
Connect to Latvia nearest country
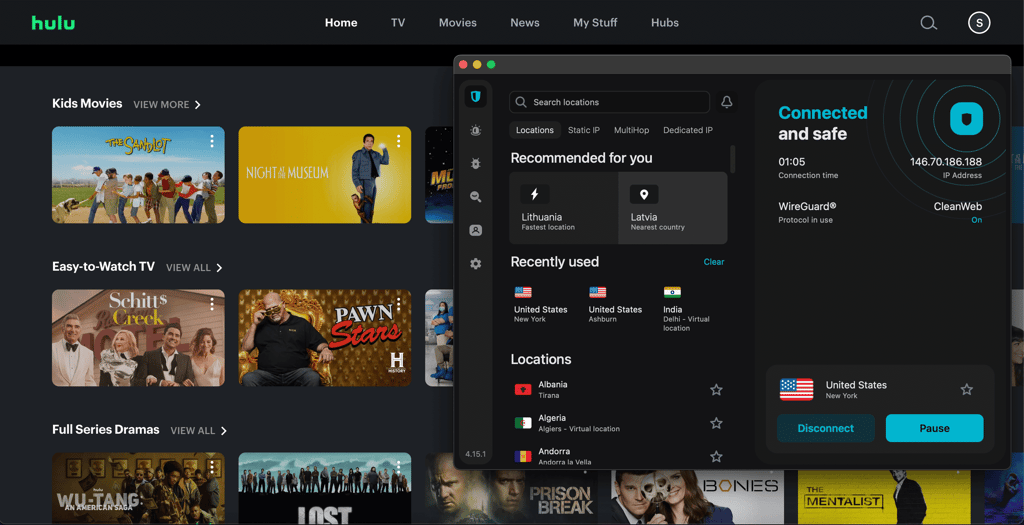[x=673, y=208]
